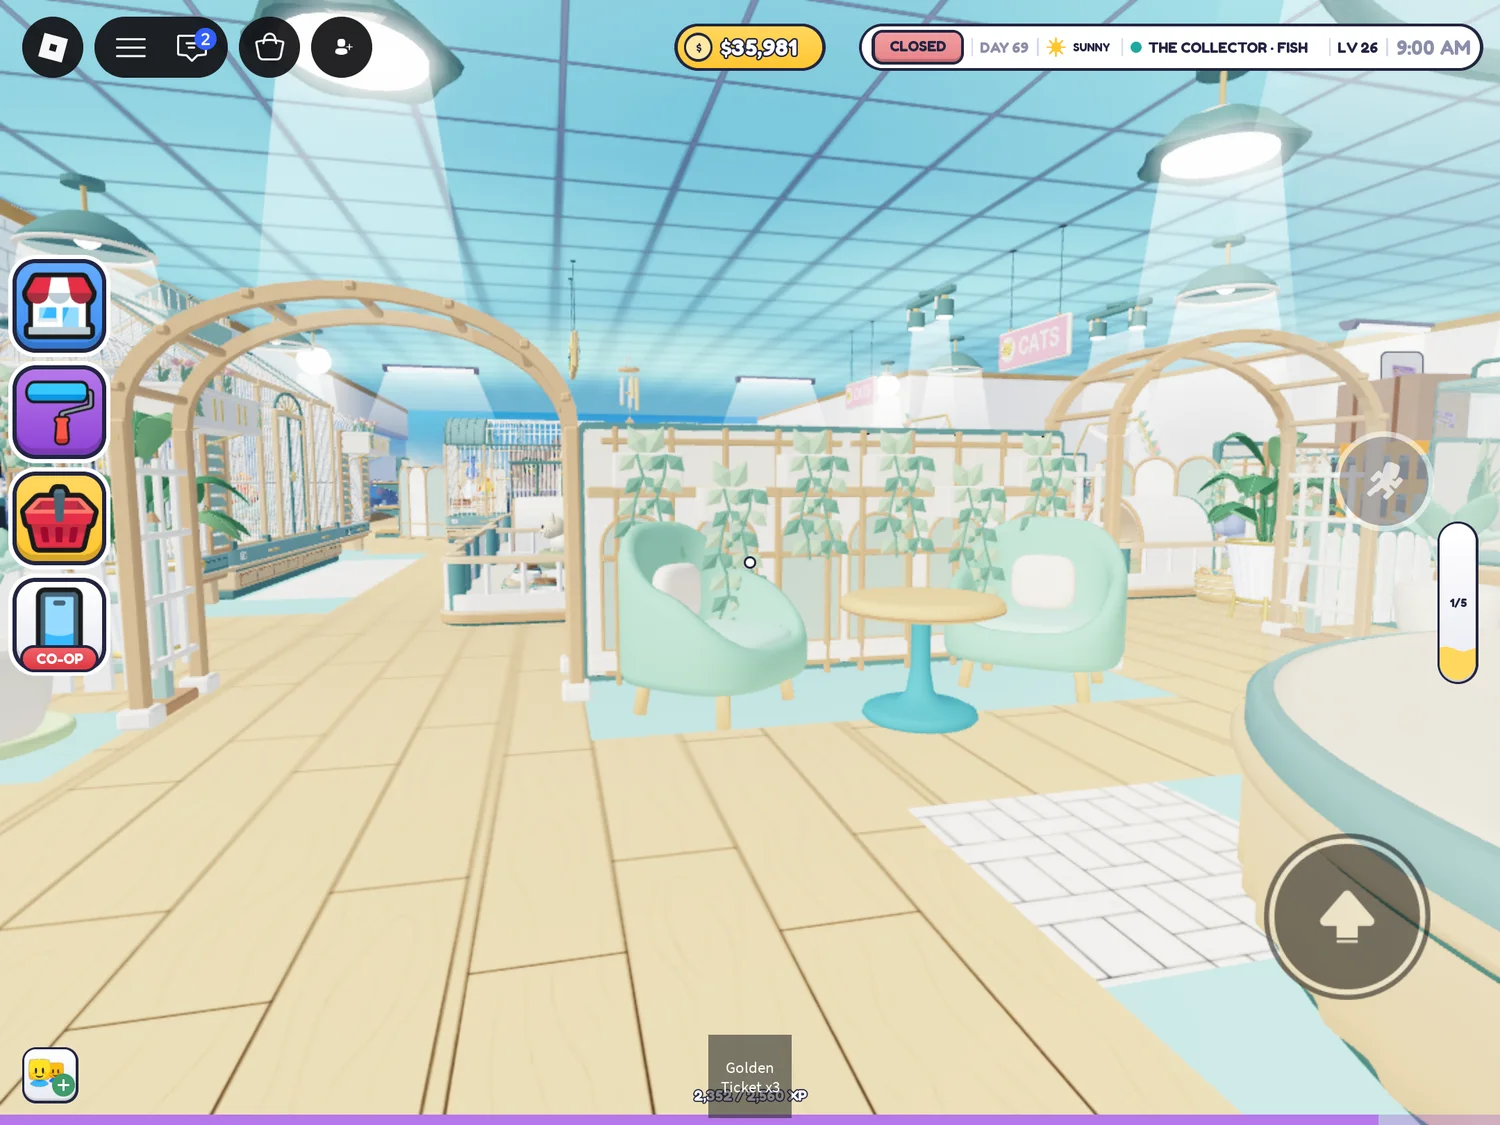Click the gold coin money icon
This screenshot has width=1500, height=1125.
coord(698,47)
